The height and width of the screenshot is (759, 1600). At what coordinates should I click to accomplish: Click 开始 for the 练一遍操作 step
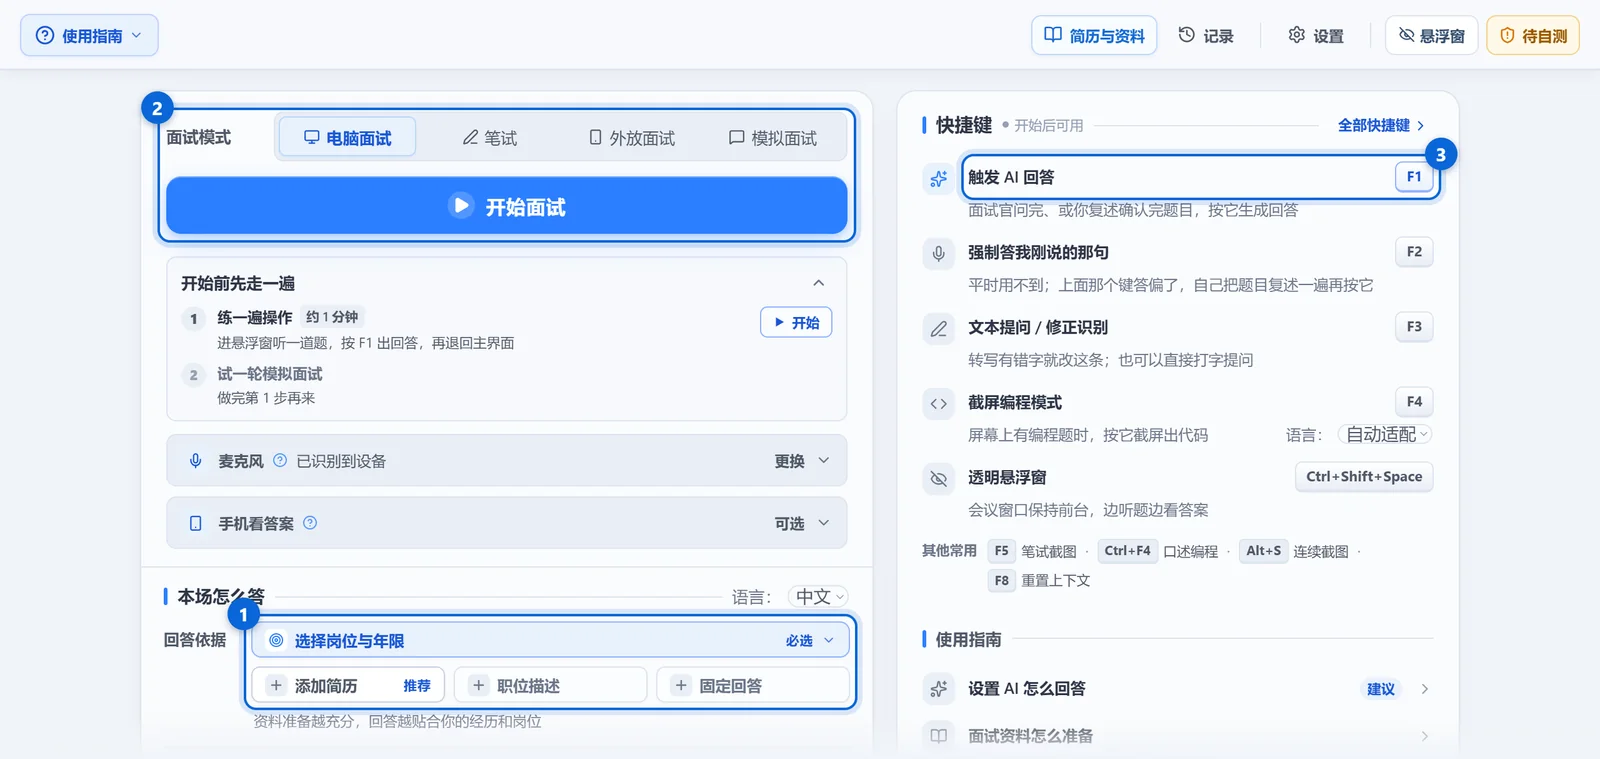click(x=796, y=323)
